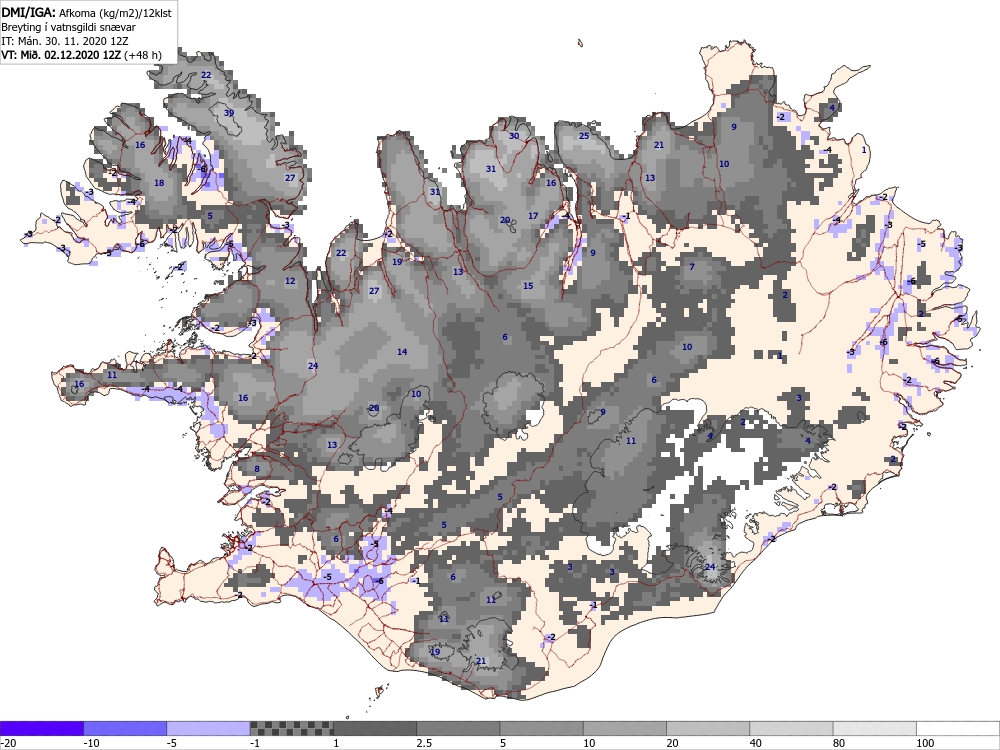Choose the gray 5 to 10 legend swatch

(541, 728)
